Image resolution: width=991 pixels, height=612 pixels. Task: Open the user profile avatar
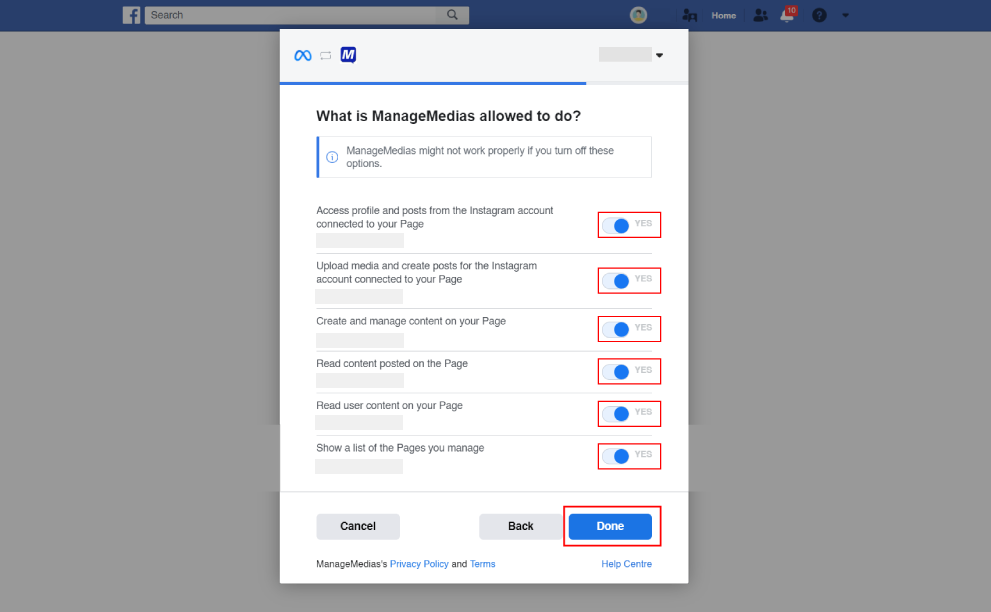tap(638, 15)
